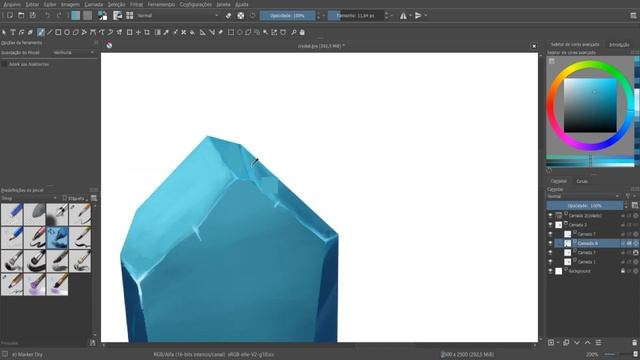
Task: Select the Move tool cross icon
Action: coord(138,32)
